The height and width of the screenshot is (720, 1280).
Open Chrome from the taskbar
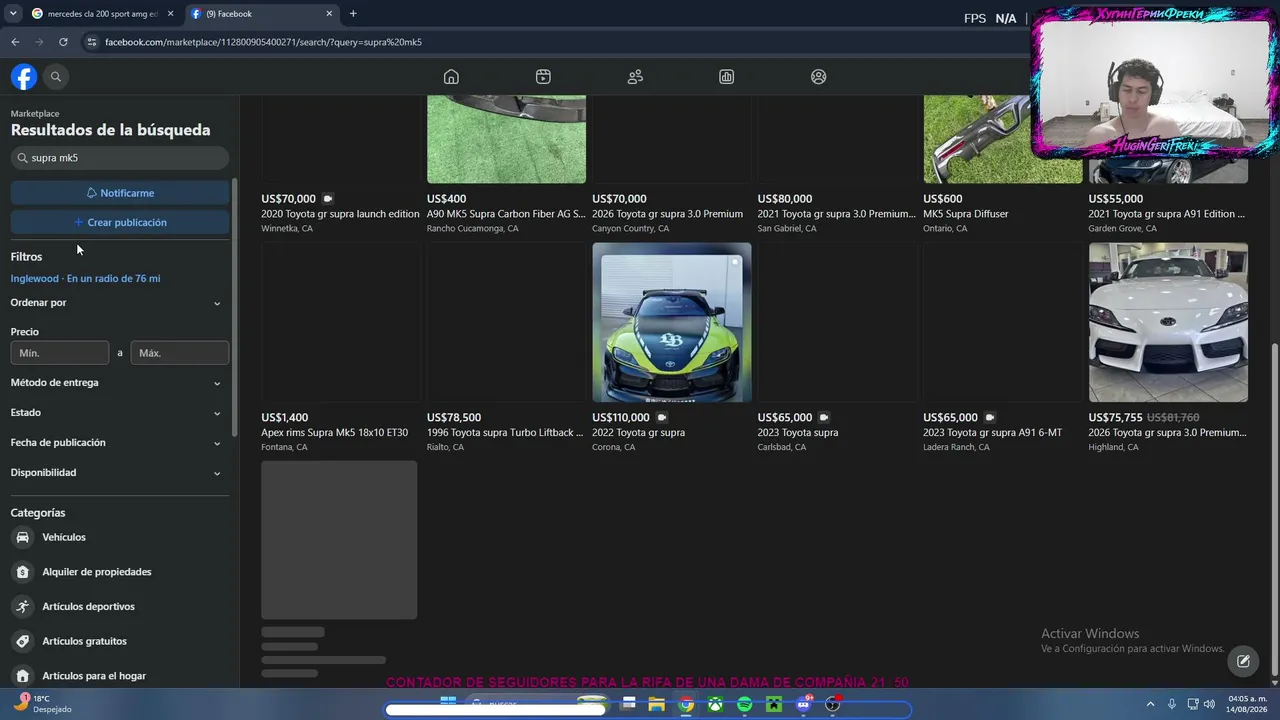pyautogui.click(x=686, y=705)
